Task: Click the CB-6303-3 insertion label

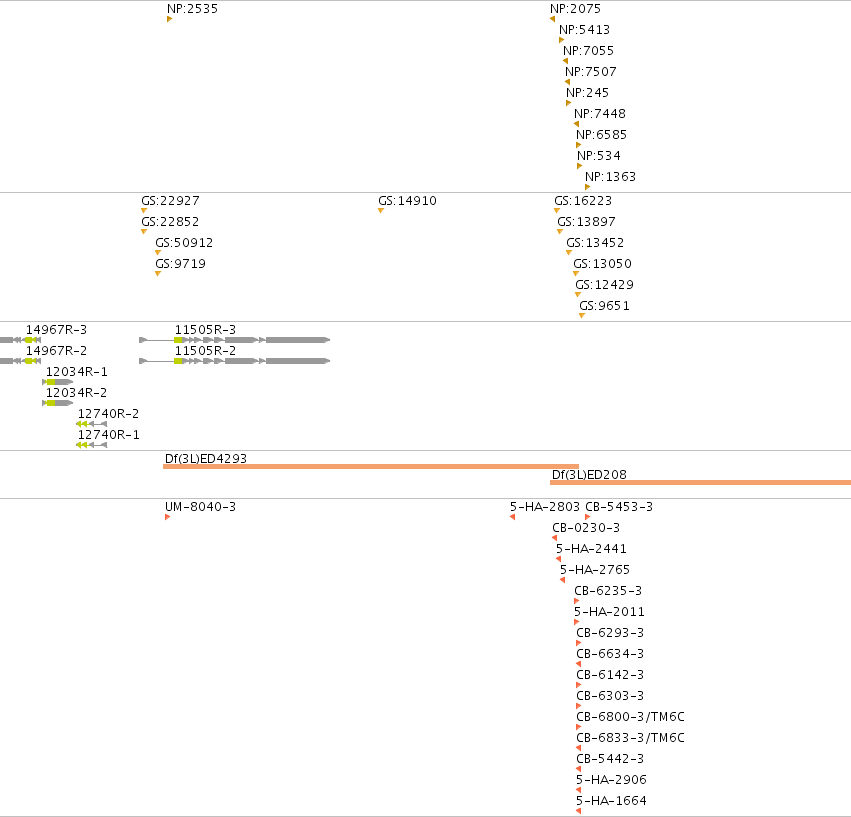Action: point(610,696)
